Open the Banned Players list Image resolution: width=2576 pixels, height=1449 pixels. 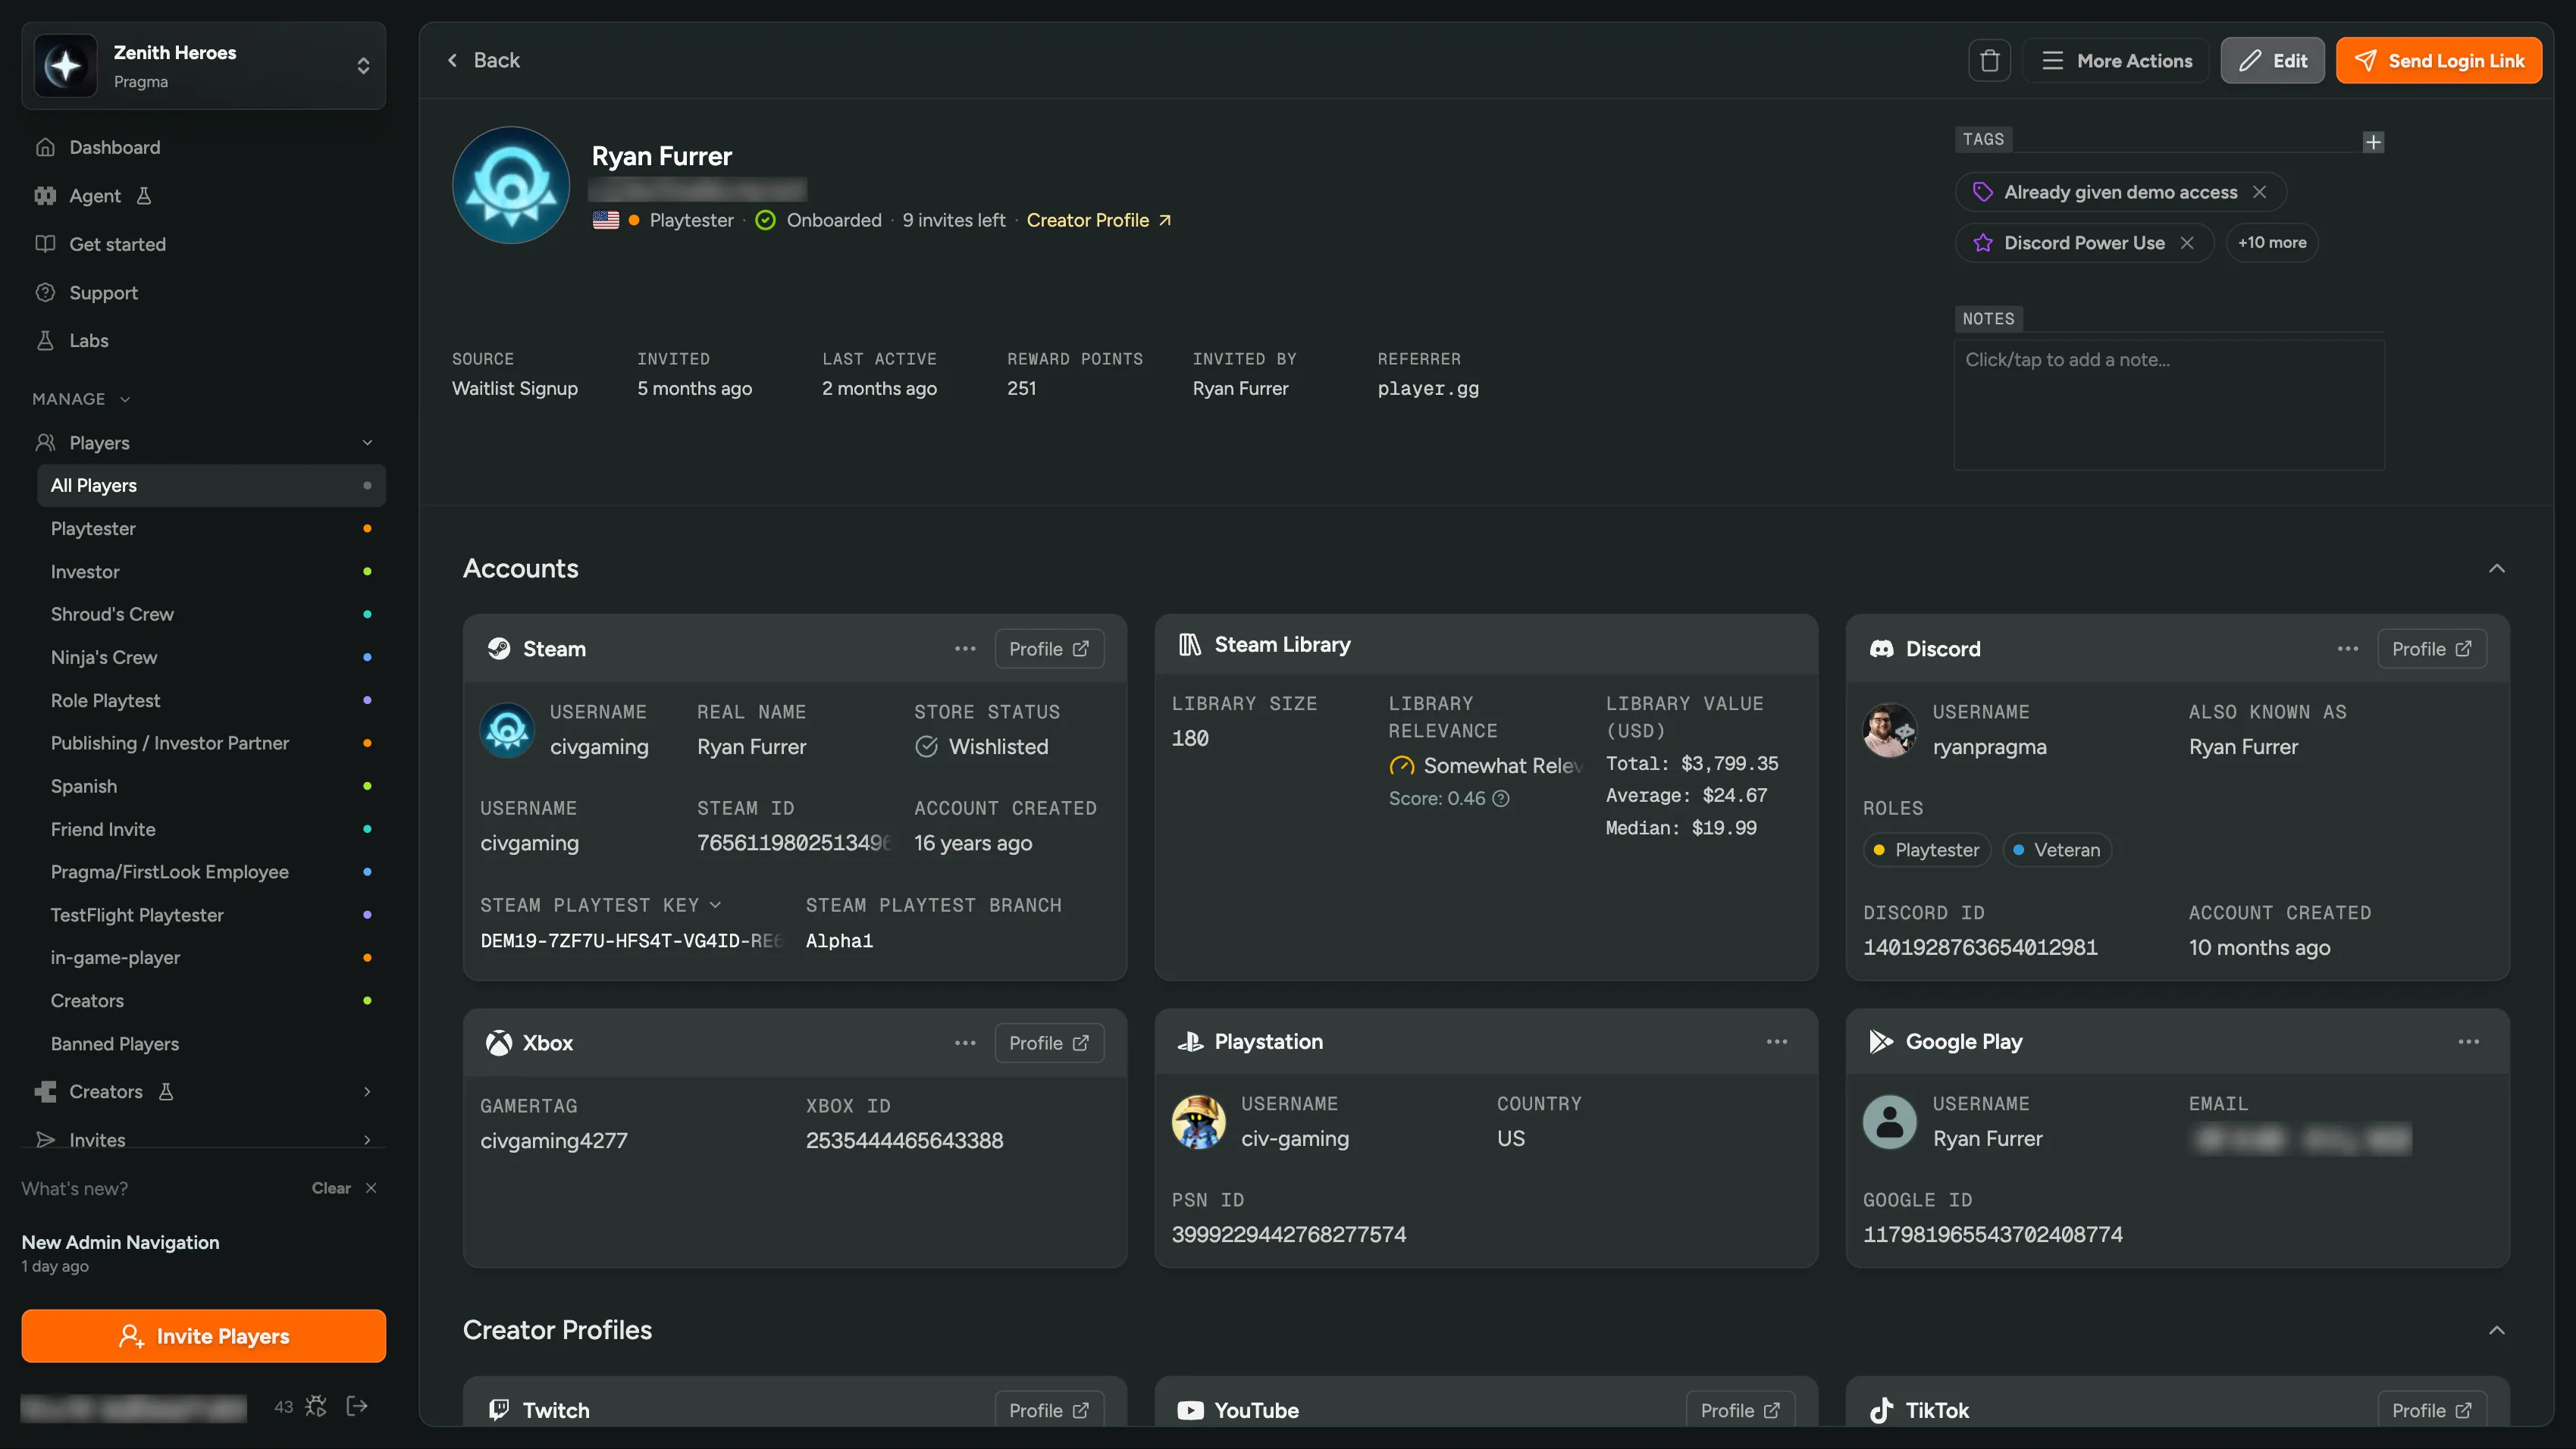pos(211,1043)
